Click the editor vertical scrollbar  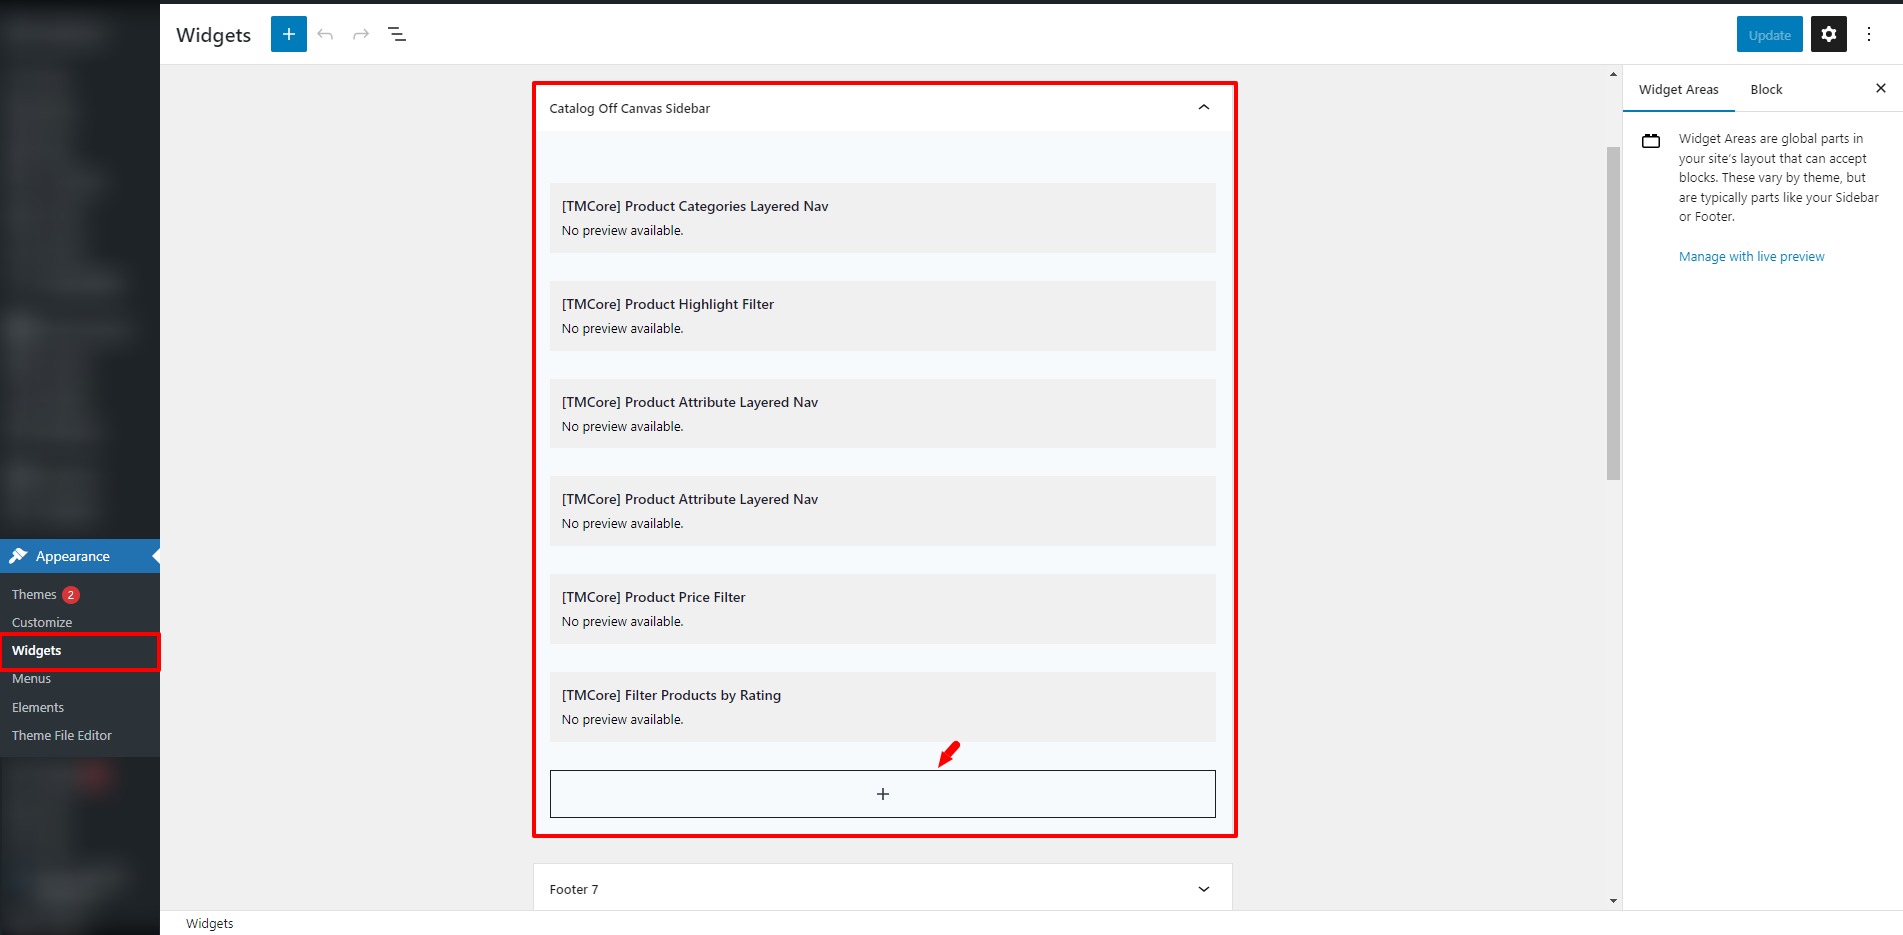click(1611, 300)
